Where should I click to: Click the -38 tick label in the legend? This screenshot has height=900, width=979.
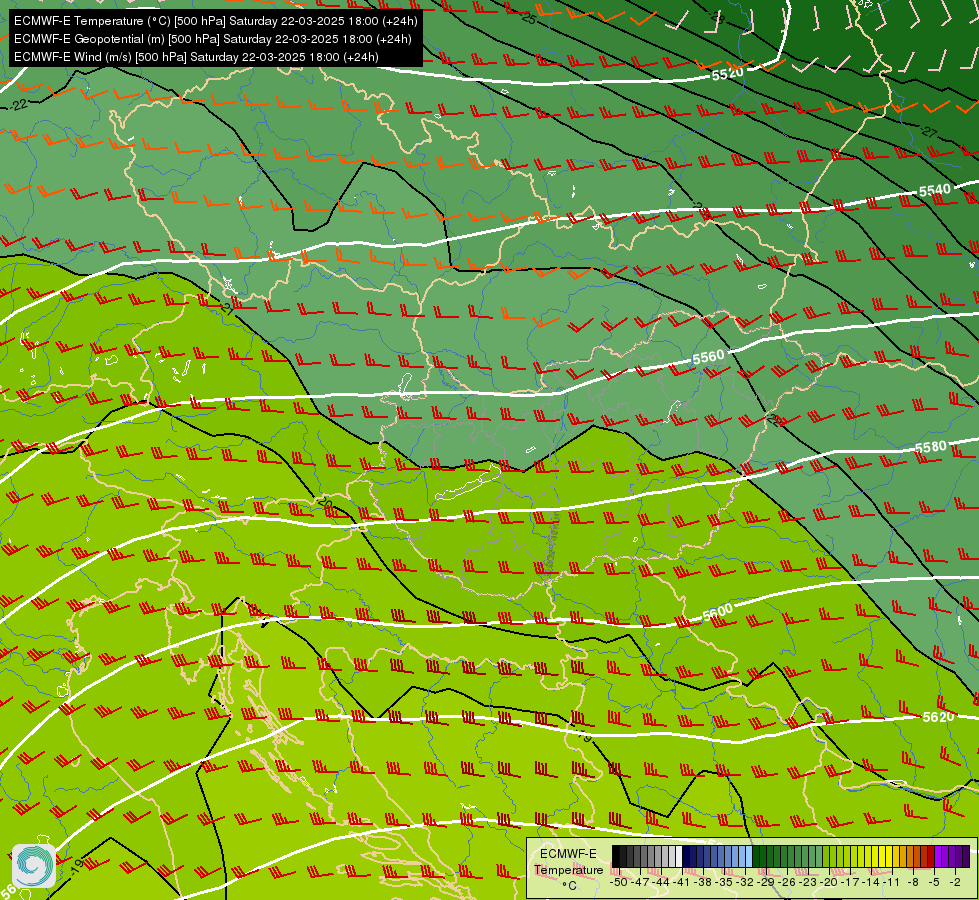702,882
